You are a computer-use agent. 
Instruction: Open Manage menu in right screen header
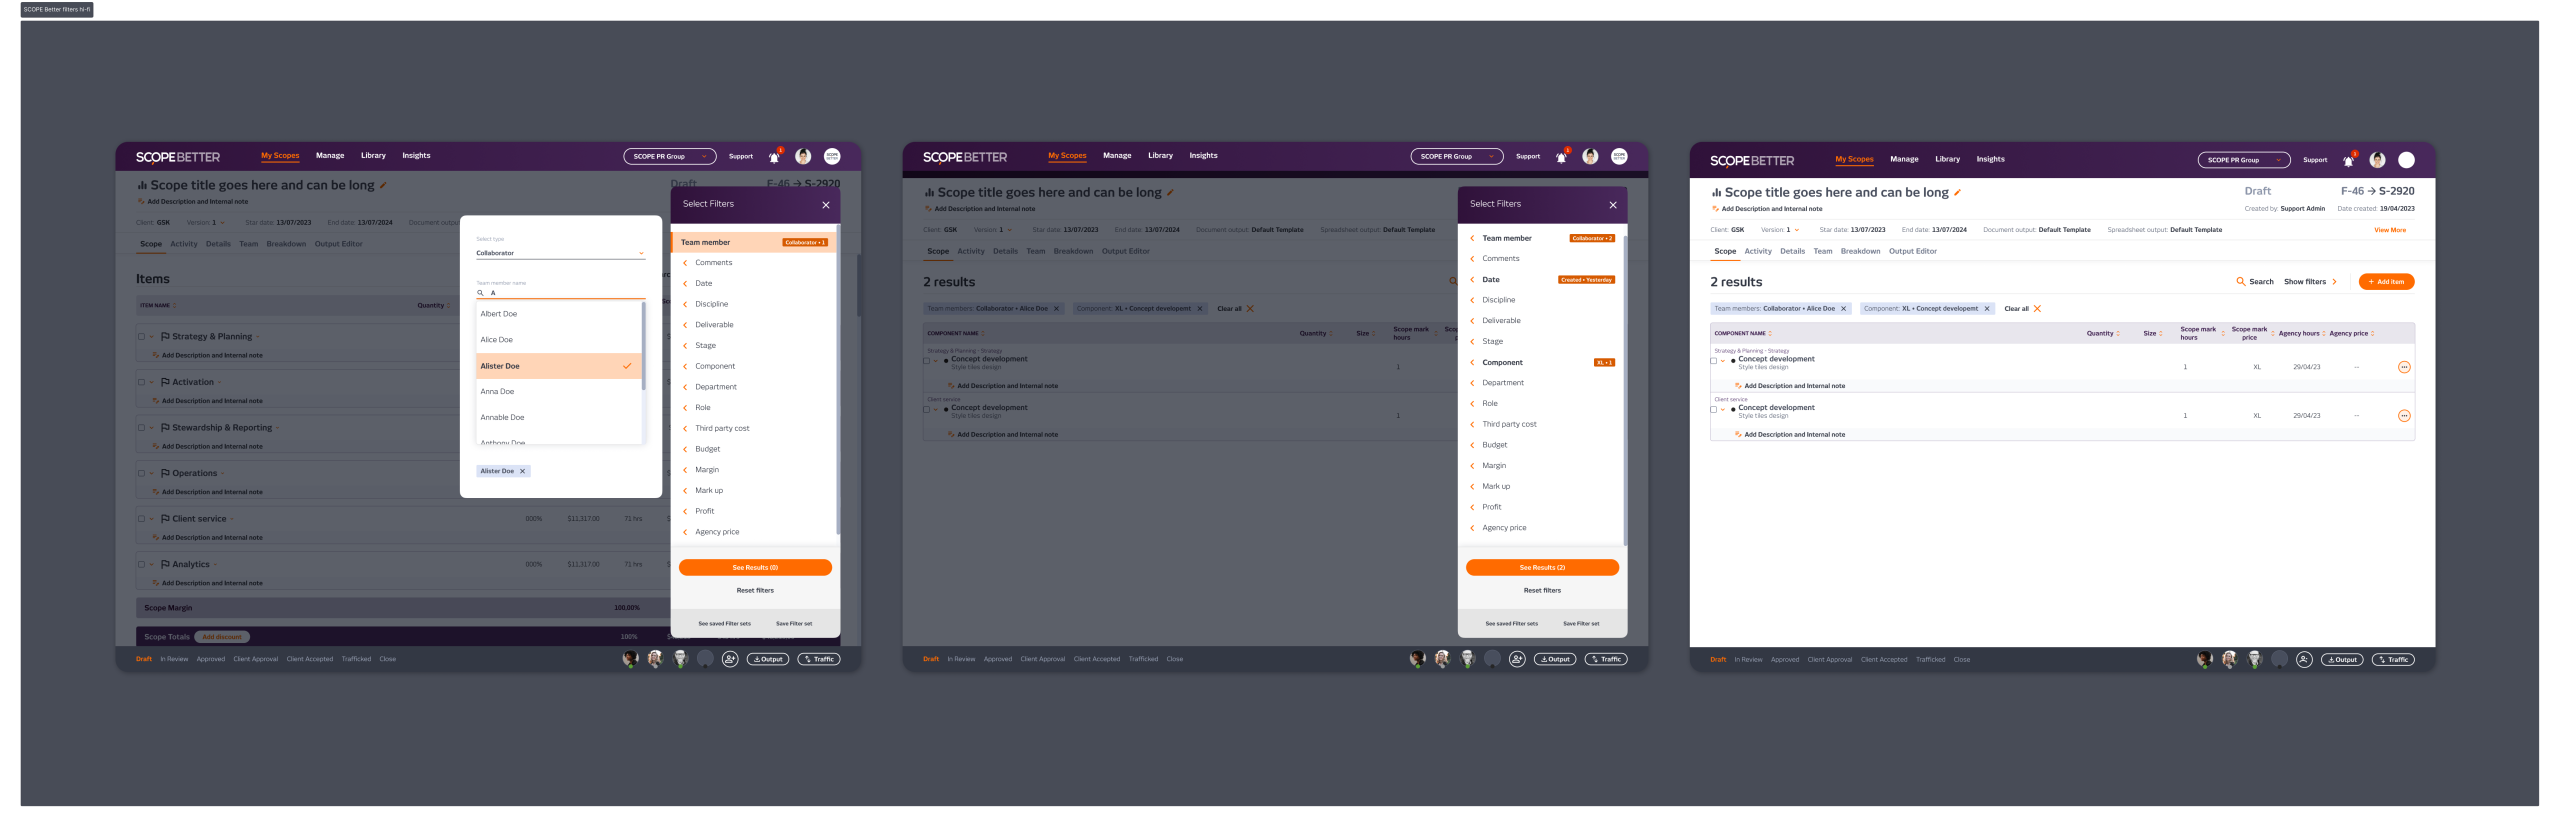point(1904,160)
